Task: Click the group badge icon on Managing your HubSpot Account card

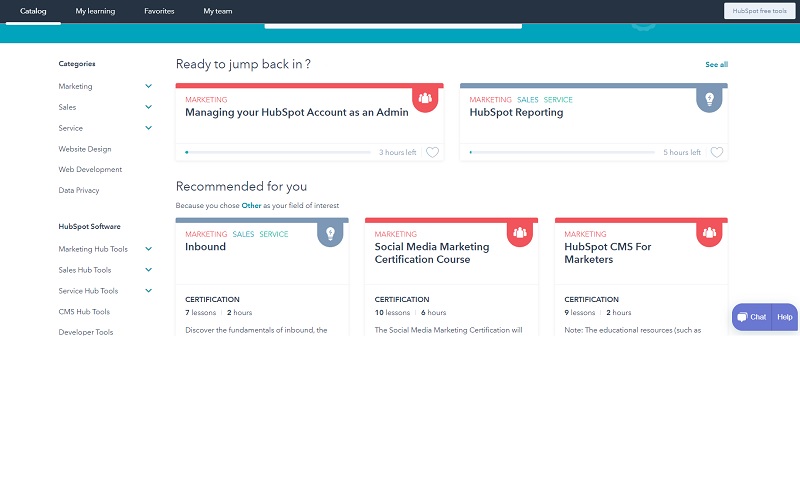Action: coord(425,98)
